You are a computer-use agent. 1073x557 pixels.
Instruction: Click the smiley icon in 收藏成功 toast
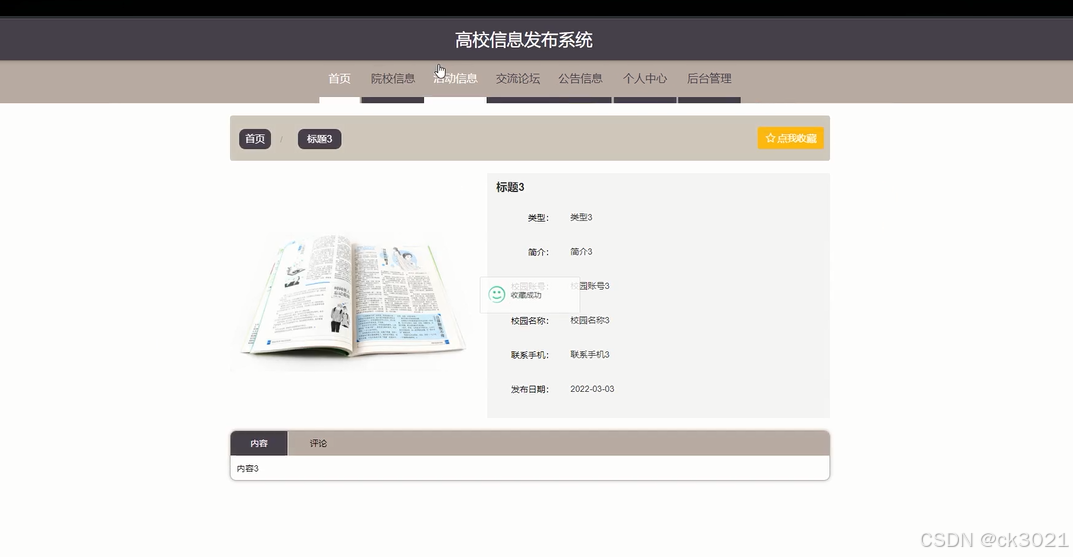pos(497,294)
